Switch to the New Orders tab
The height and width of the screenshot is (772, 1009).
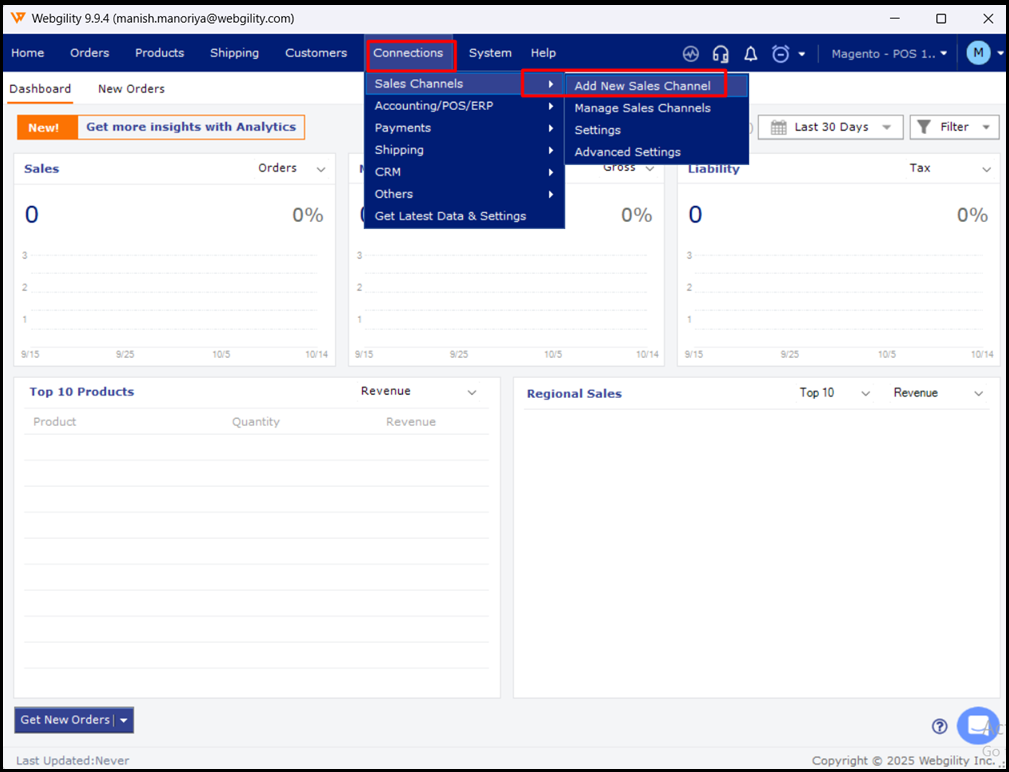131,89
